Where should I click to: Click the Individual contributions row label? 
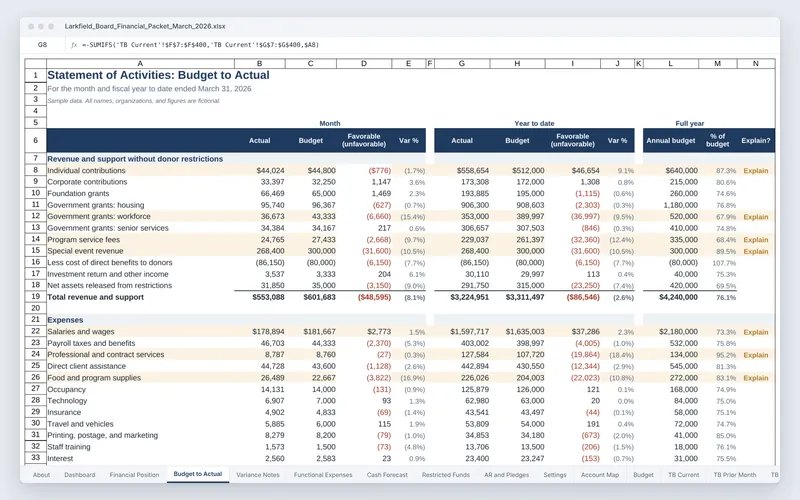[86, 170]
